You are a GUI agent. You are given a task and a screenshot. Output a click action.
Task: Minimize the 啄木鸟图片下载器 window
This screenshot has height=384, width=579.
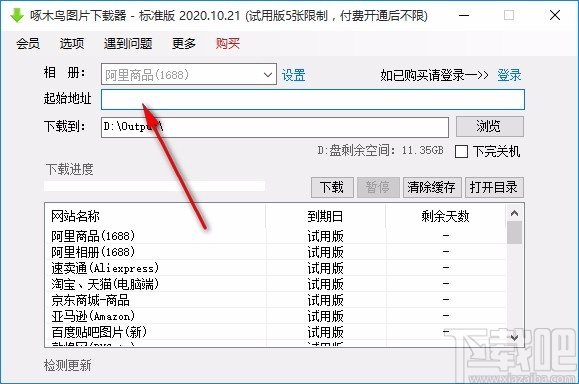[464, 16]
